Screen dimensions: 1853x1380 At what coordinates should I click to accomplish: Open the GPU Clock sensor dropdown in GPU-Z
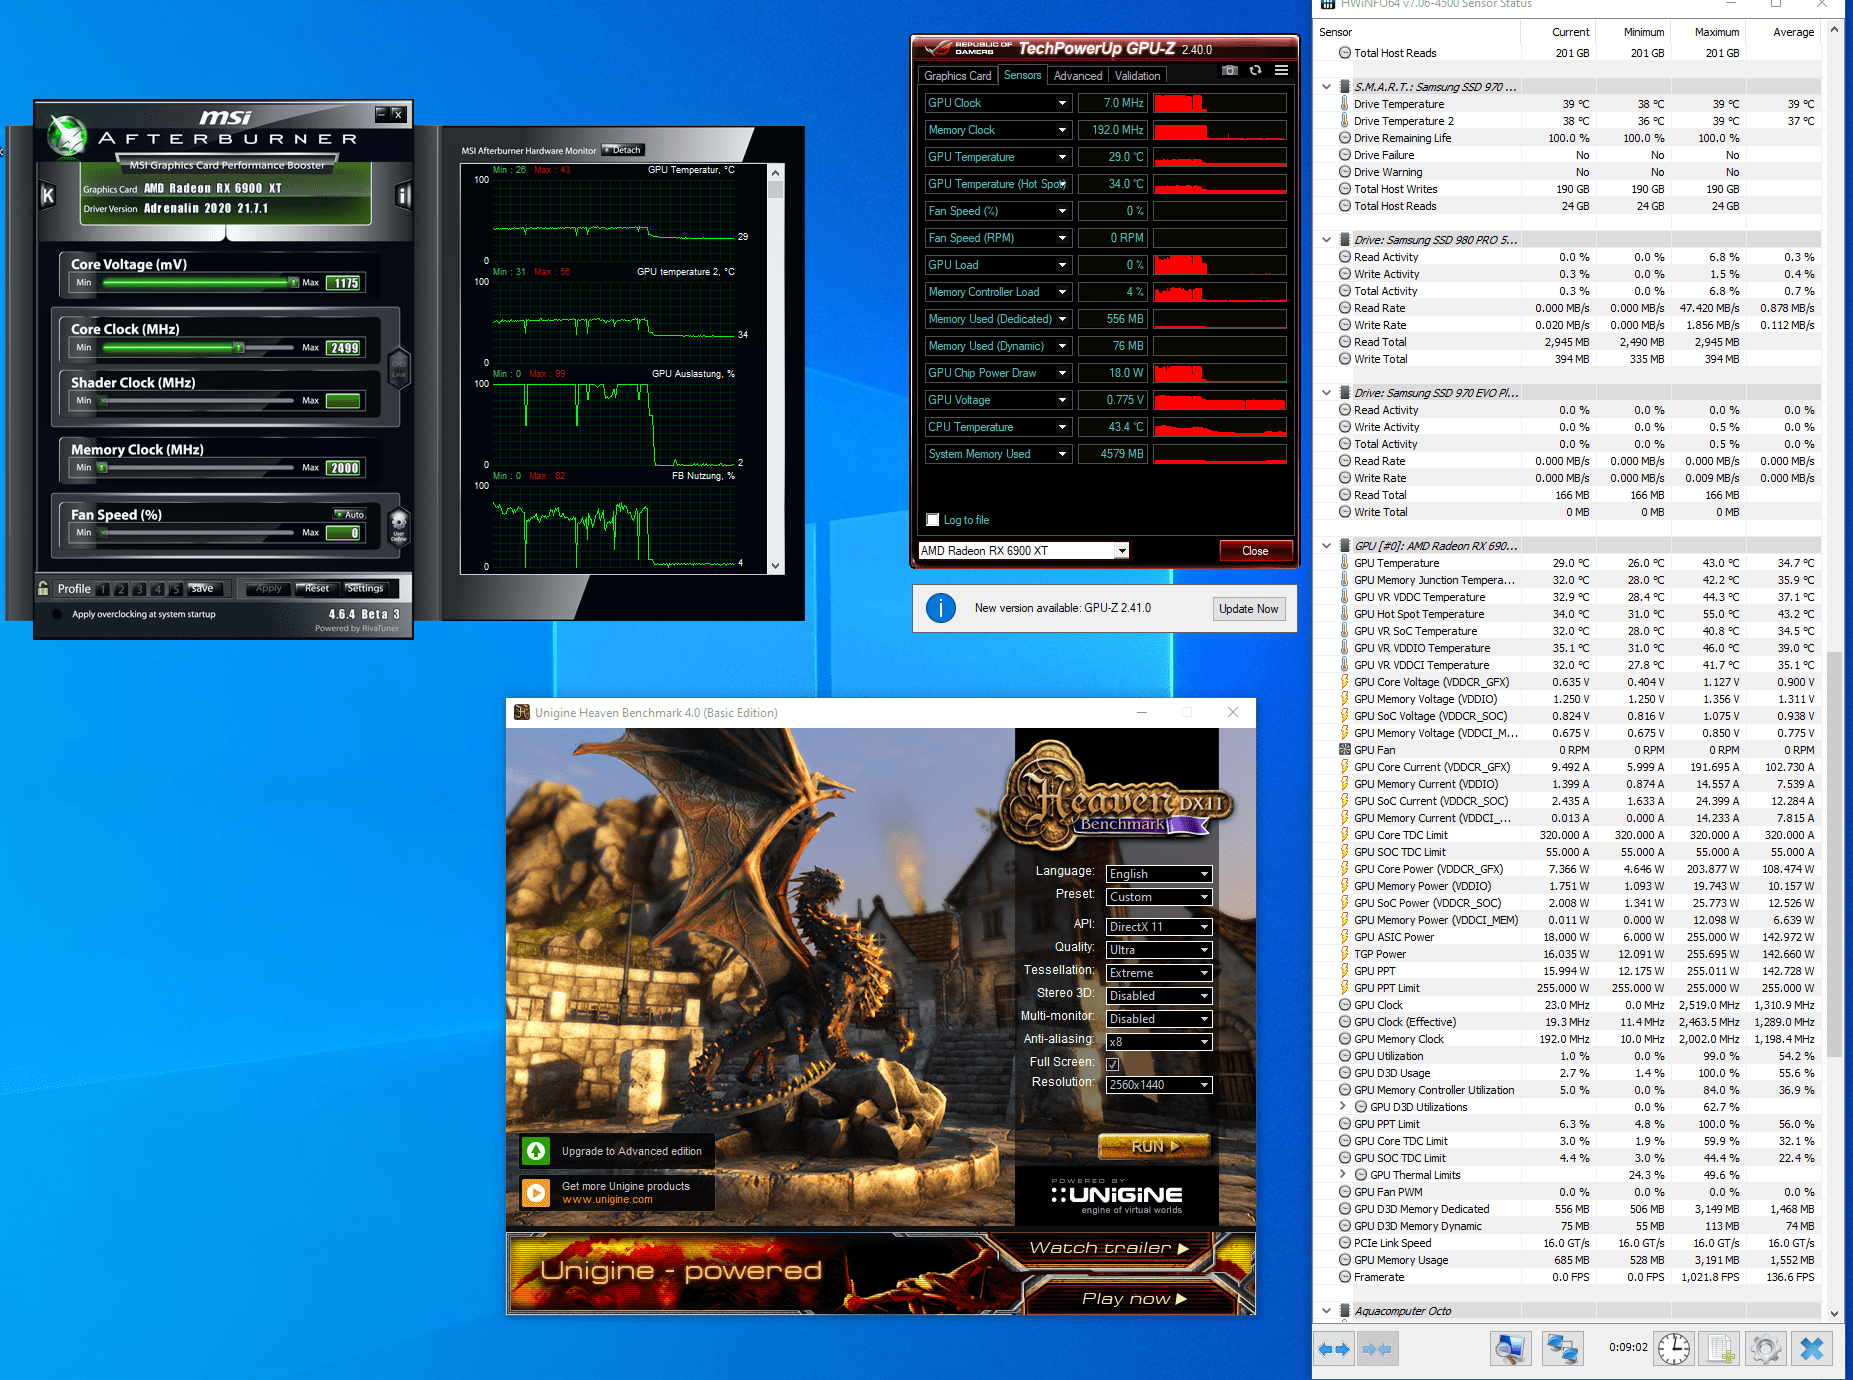coord(1062,103)
